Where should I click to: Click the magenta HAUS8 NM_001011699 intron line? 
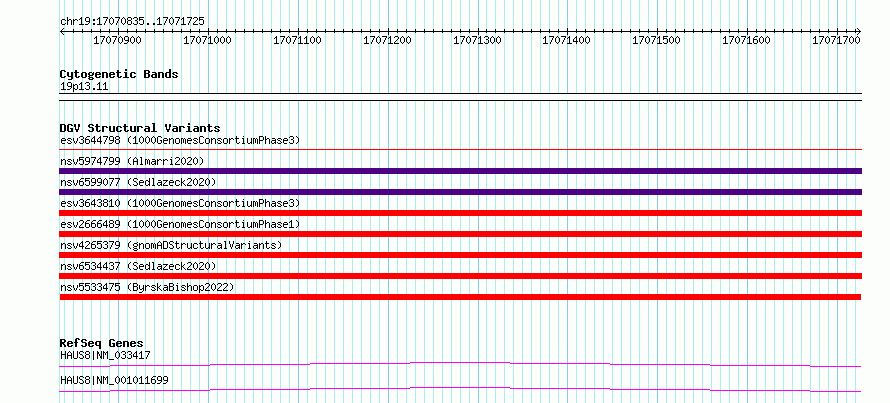point(460,389)
